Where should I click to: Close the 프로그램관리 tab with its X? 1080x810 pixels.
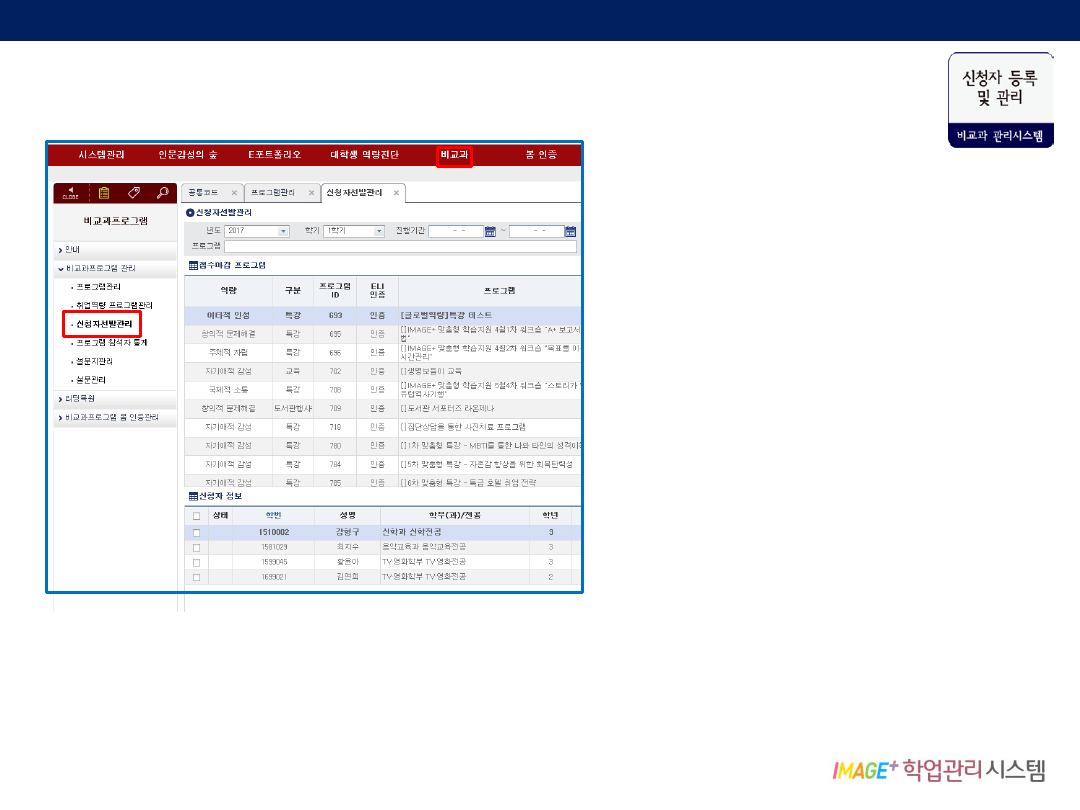pyautogui.click(x=311, y=193)
